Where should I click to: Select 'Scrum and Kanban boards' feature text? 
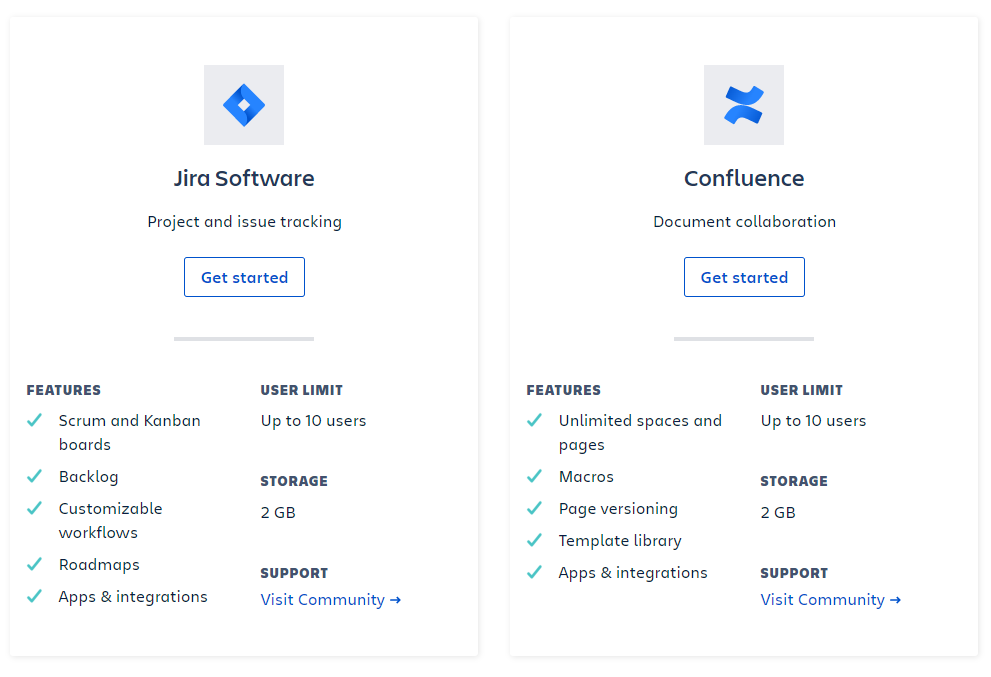click(x=130, y=432)
